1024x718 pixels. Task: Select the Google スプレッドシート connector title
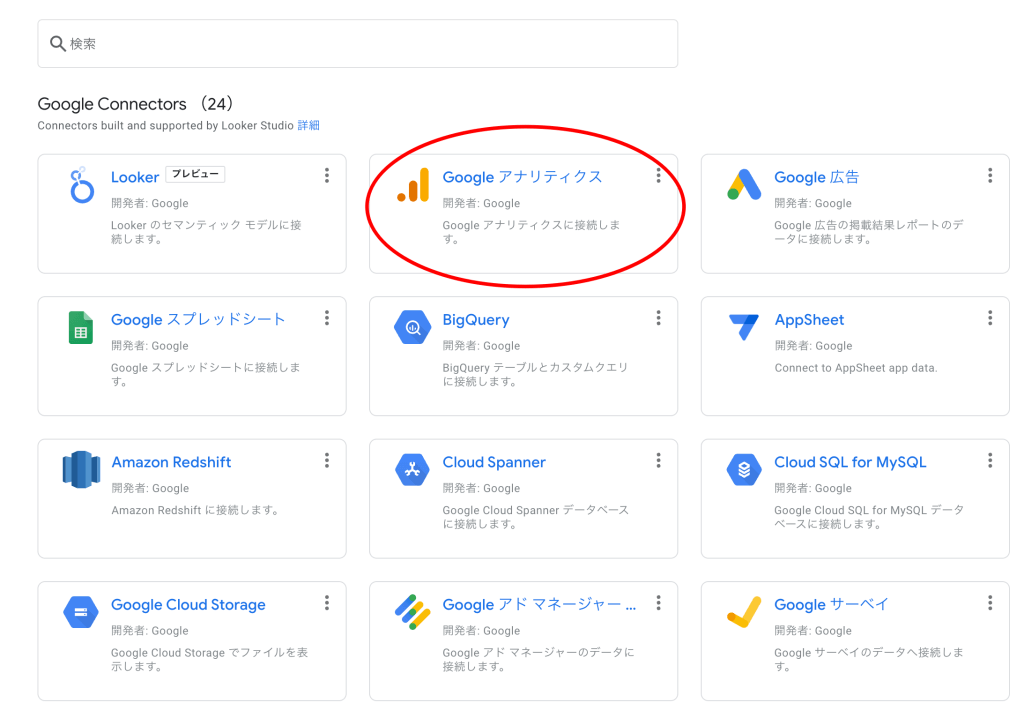point(199,319)
